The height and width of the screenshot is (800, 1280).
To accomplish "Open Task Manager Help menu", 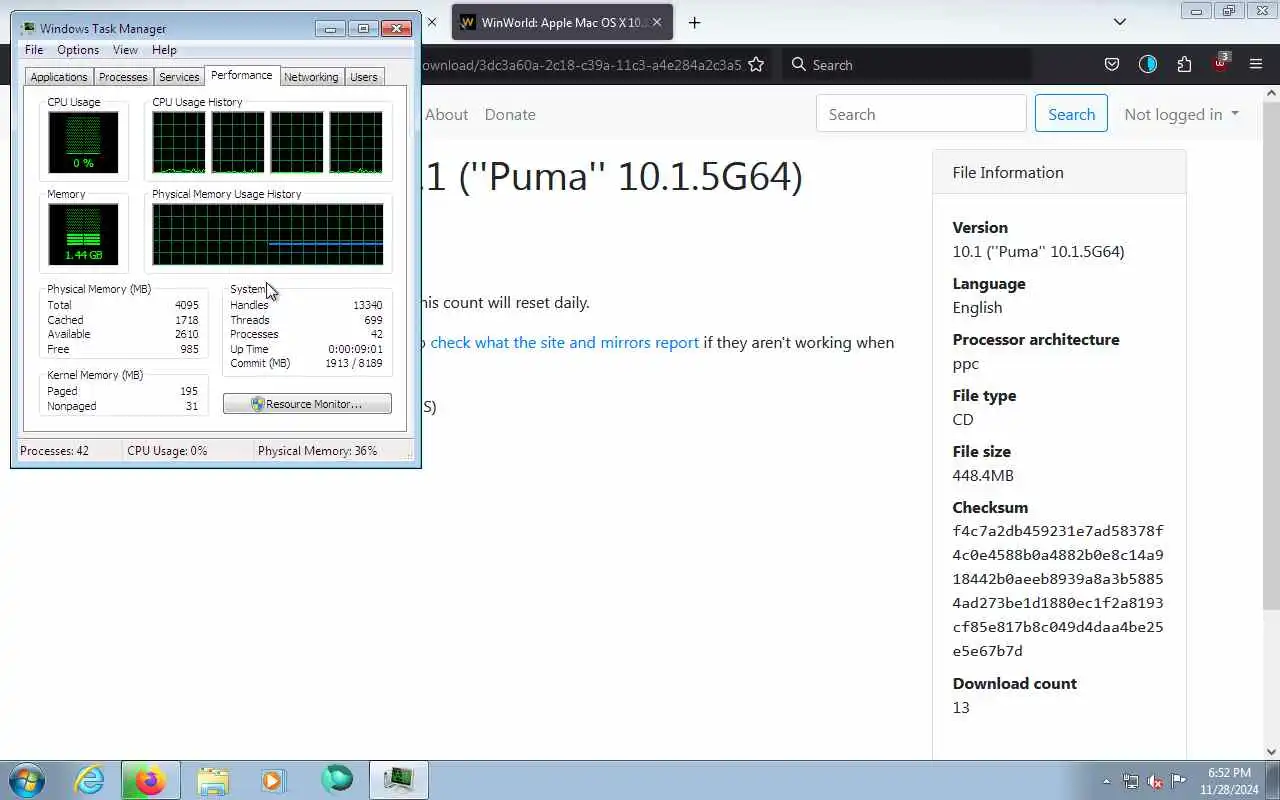I will (x=164, y=50).
